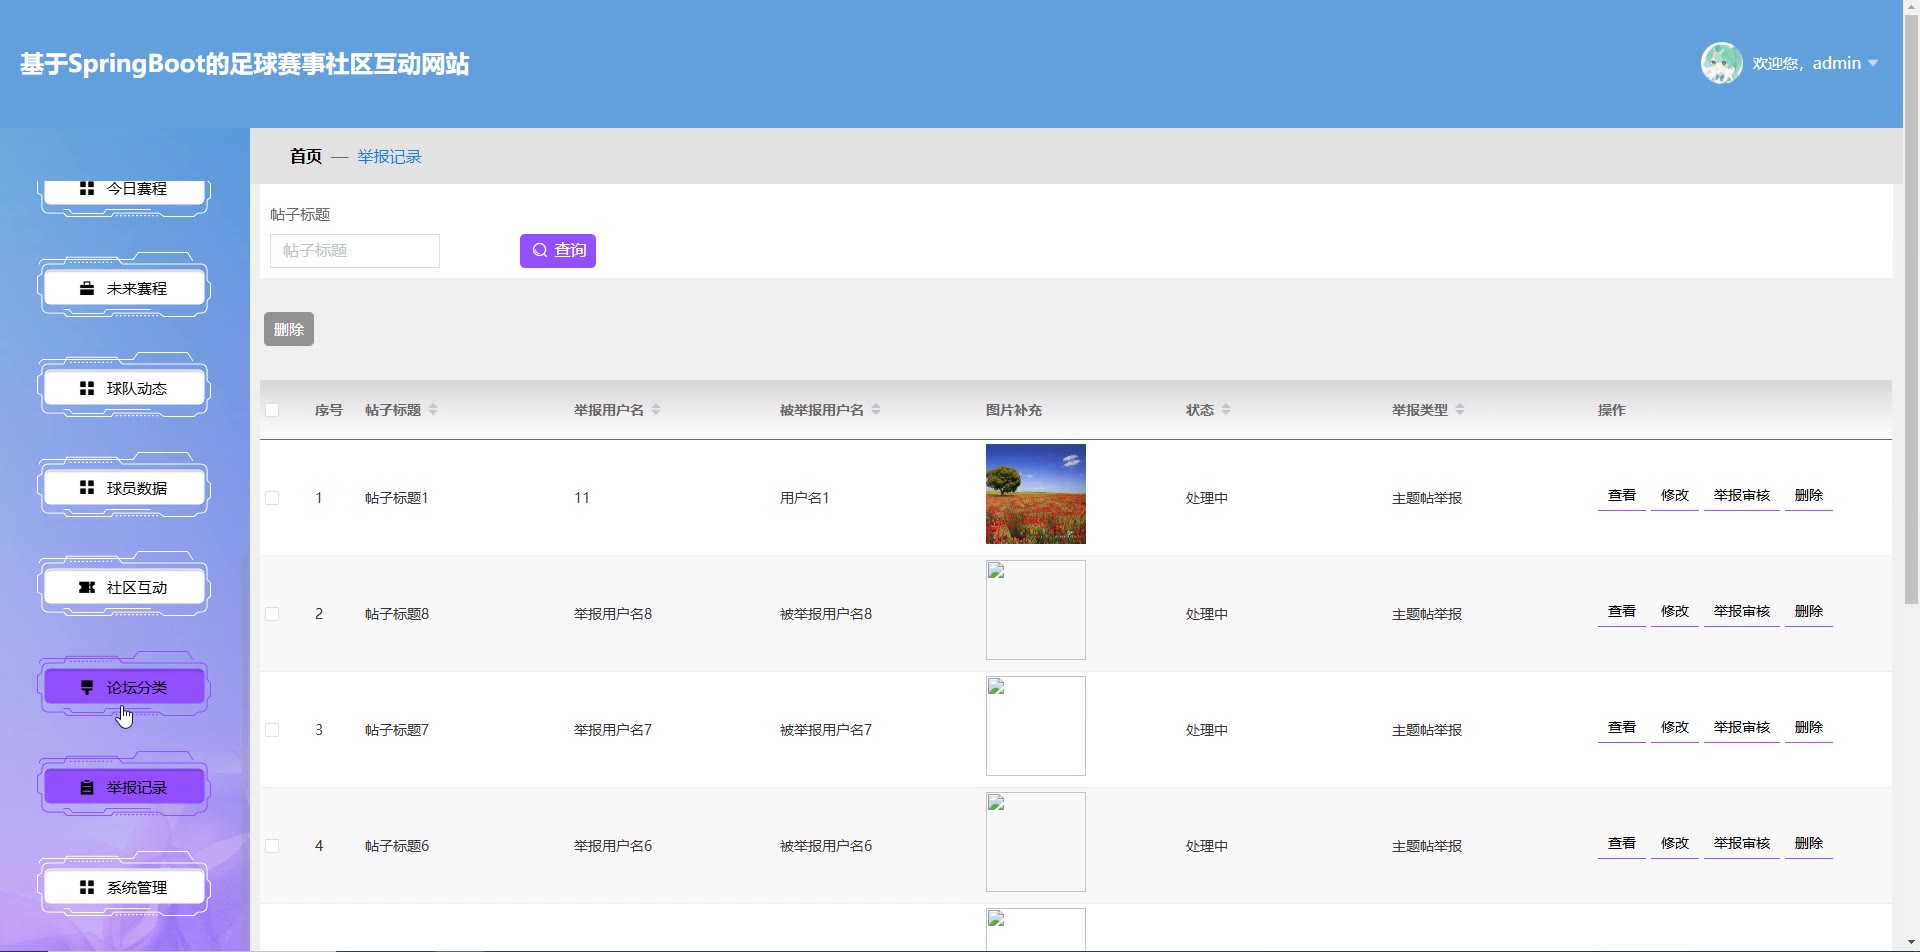Go to 首页 in the breadcrumb
The width and height of the screenshot is (1920, 952).
pyautogui.click(x=305, y=157)
